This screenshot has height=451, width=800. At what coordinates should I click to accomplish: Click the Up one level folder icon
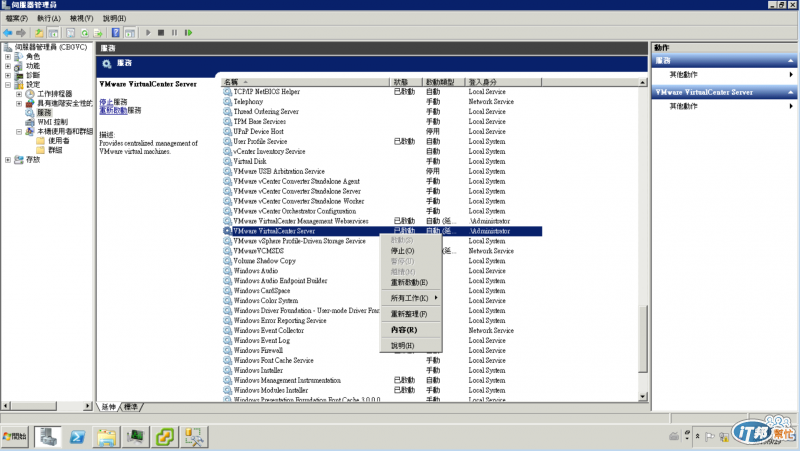pos(39,33)
